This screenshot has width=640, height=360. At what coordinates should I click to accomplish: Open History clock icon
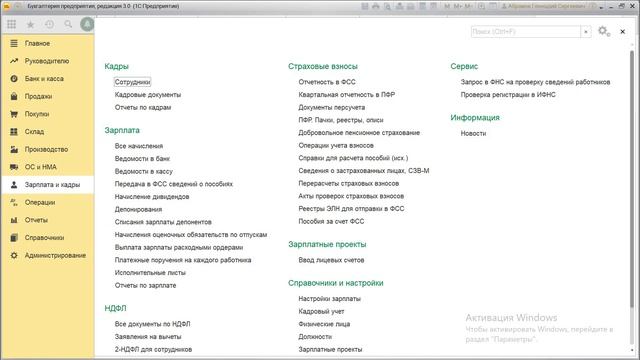pos(49,24)
